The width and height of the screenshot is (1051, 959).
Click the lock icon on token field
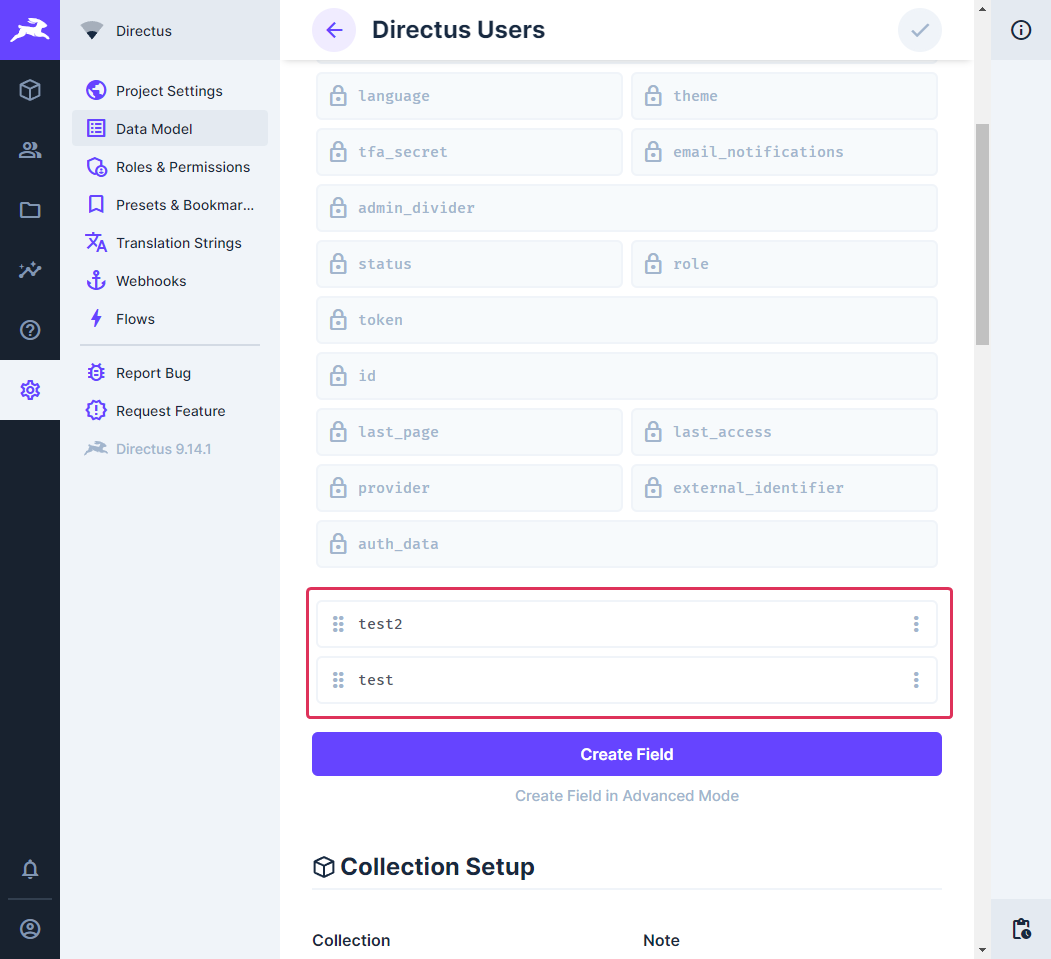click(x=338, y=320)
